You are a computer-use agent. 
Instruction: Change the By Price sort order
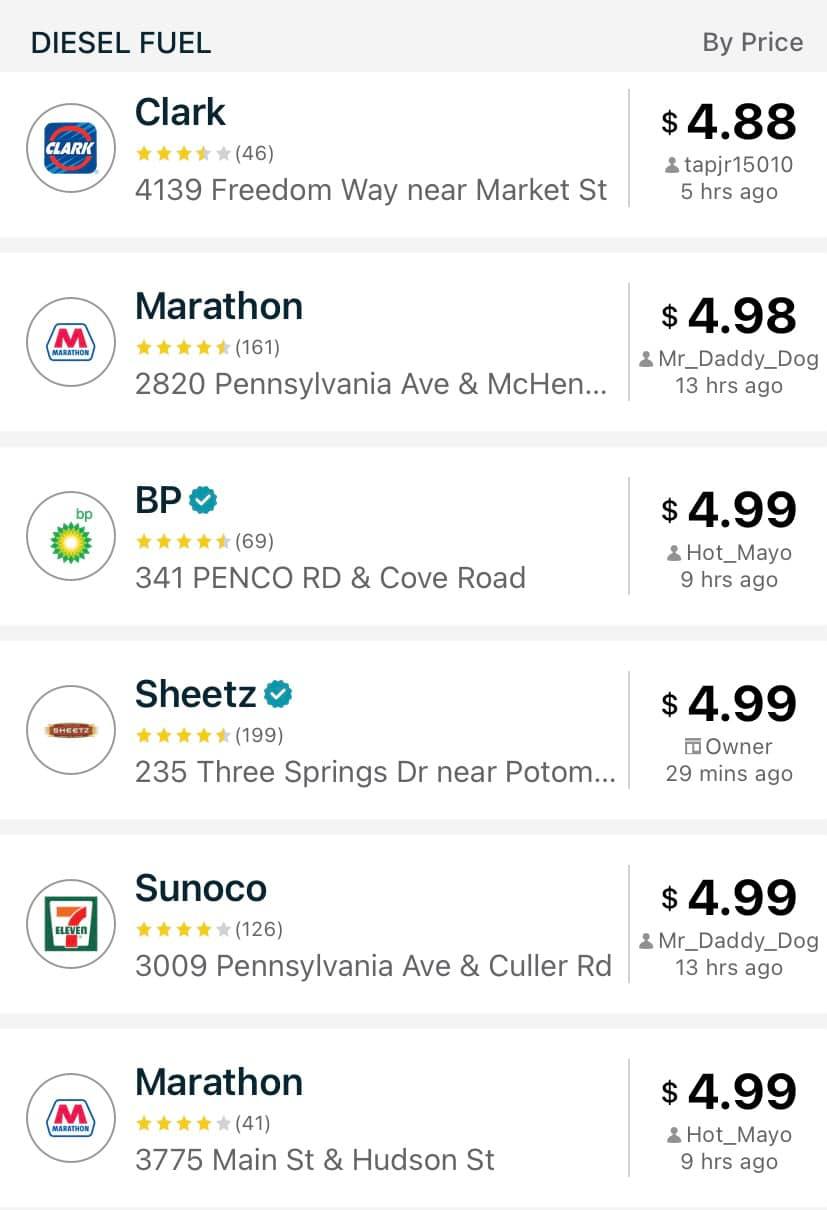752,42
